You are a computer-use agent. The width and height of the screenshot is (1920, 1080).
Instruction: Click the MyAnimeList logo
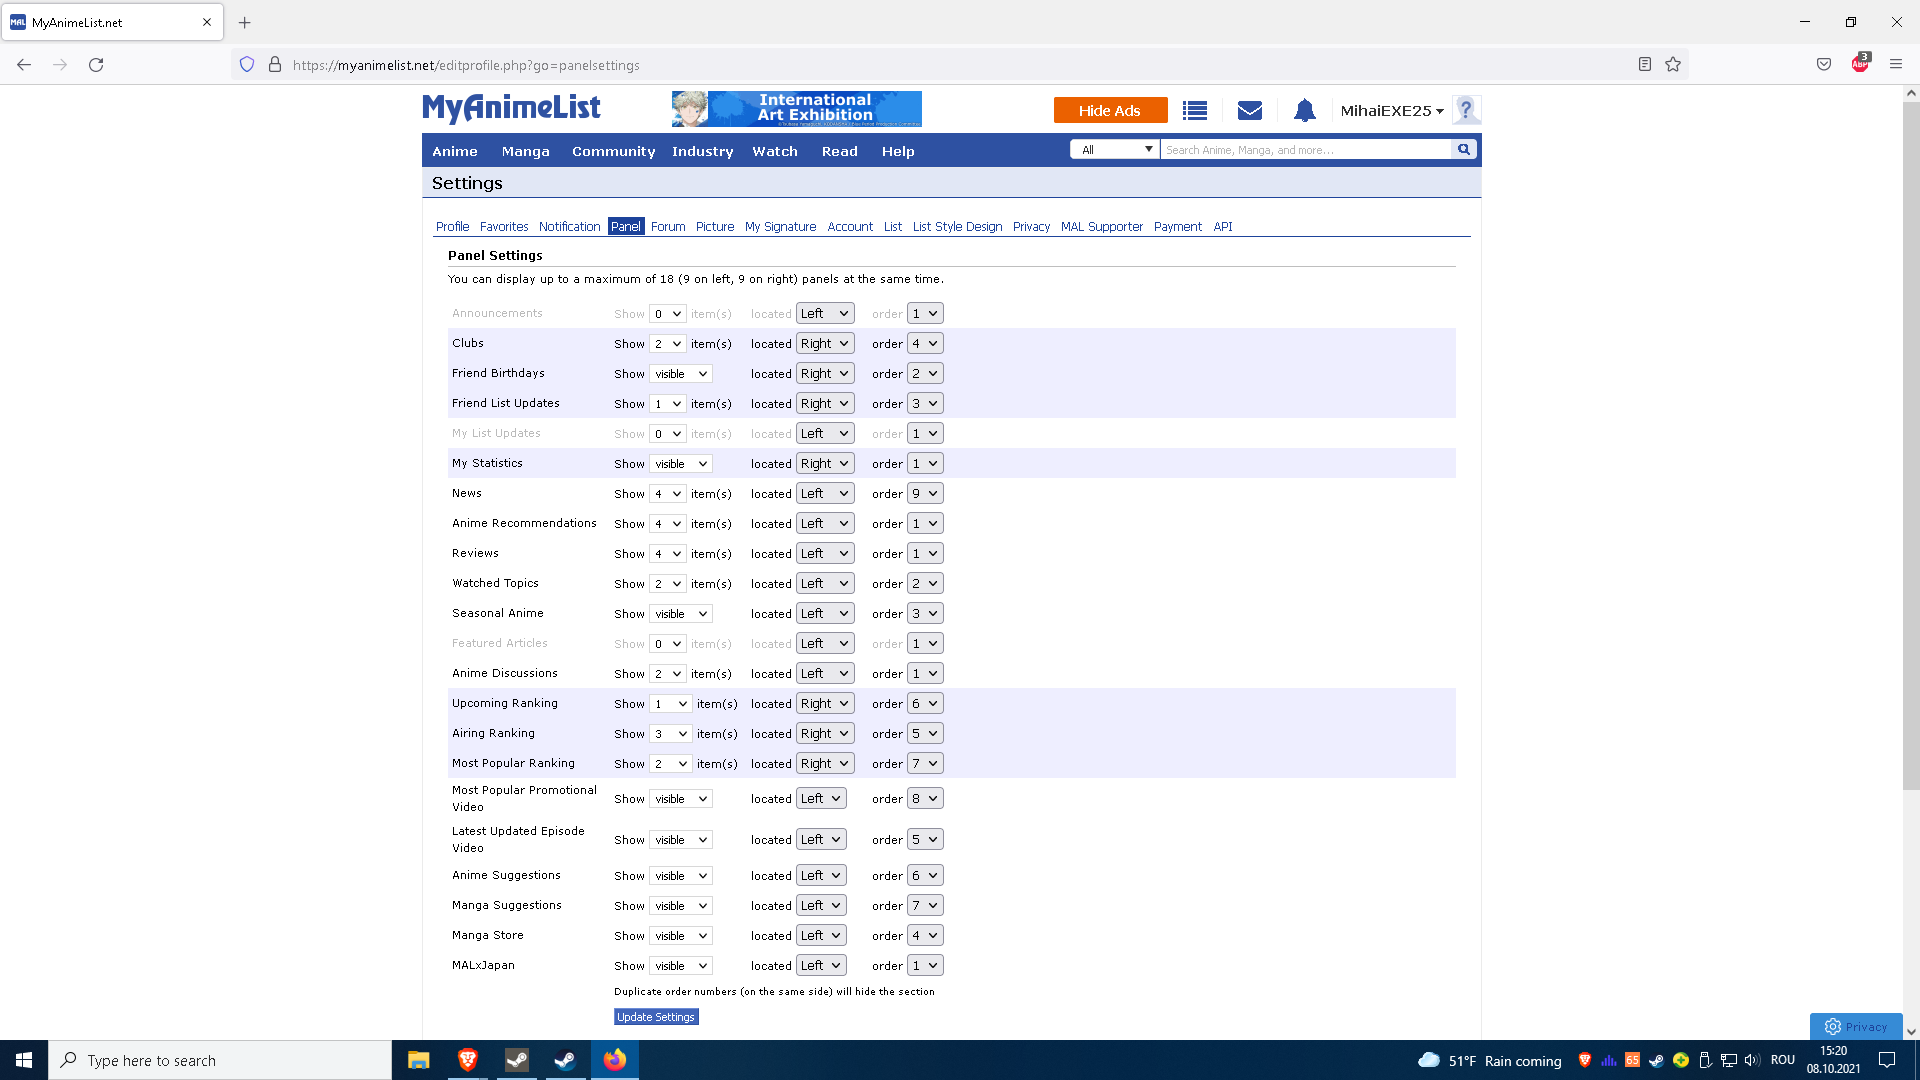tap(511, 108)
